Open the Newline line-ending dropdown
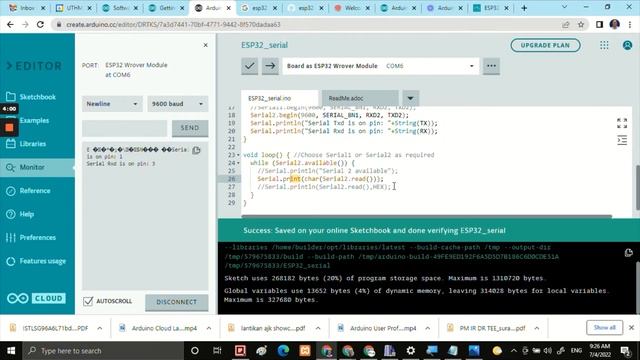This screenshot has width=640, height=360. [112, 104]
